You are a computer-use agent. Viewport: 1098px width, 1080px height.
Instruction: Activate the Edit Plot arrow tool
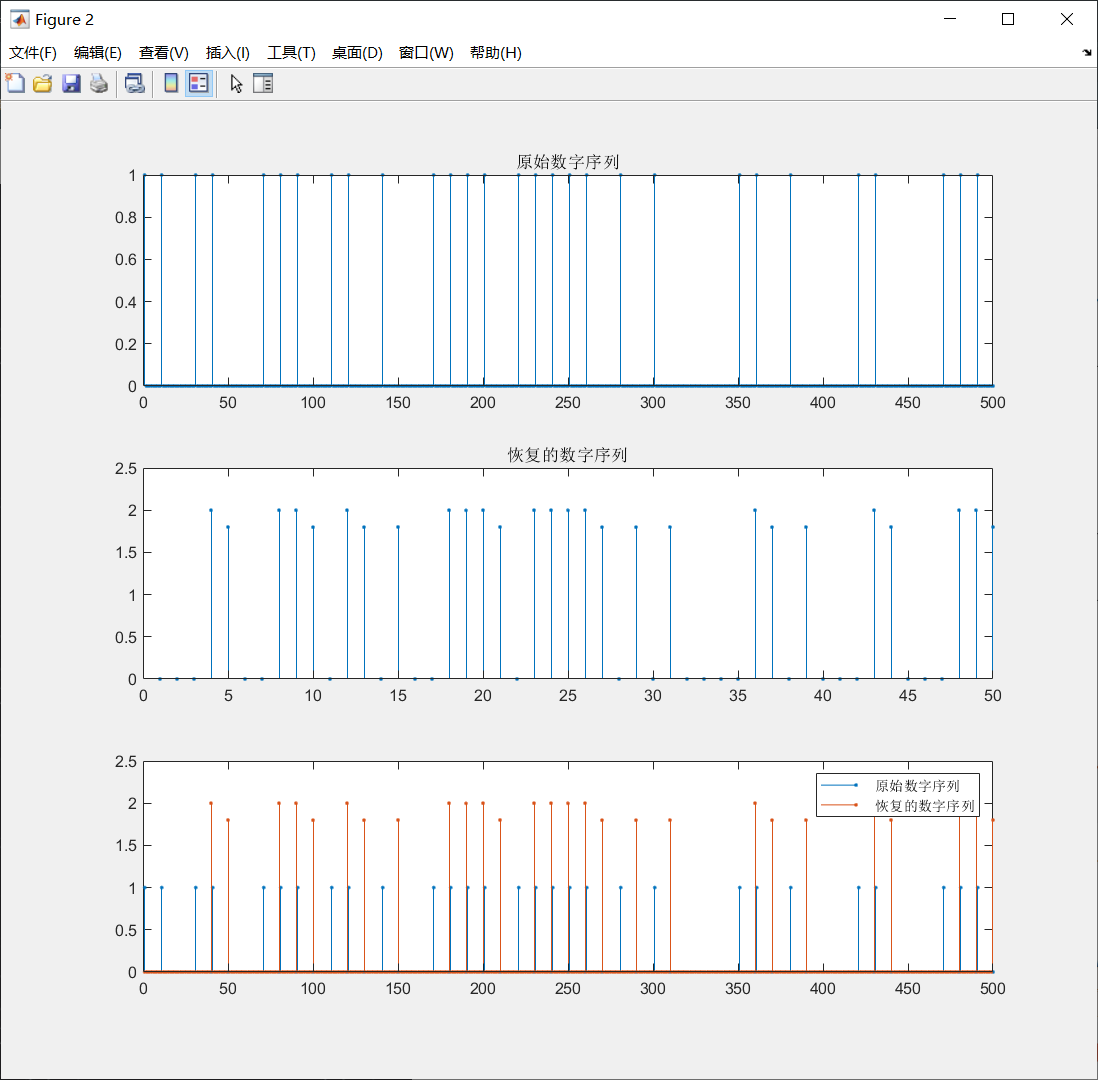(236, 83)
